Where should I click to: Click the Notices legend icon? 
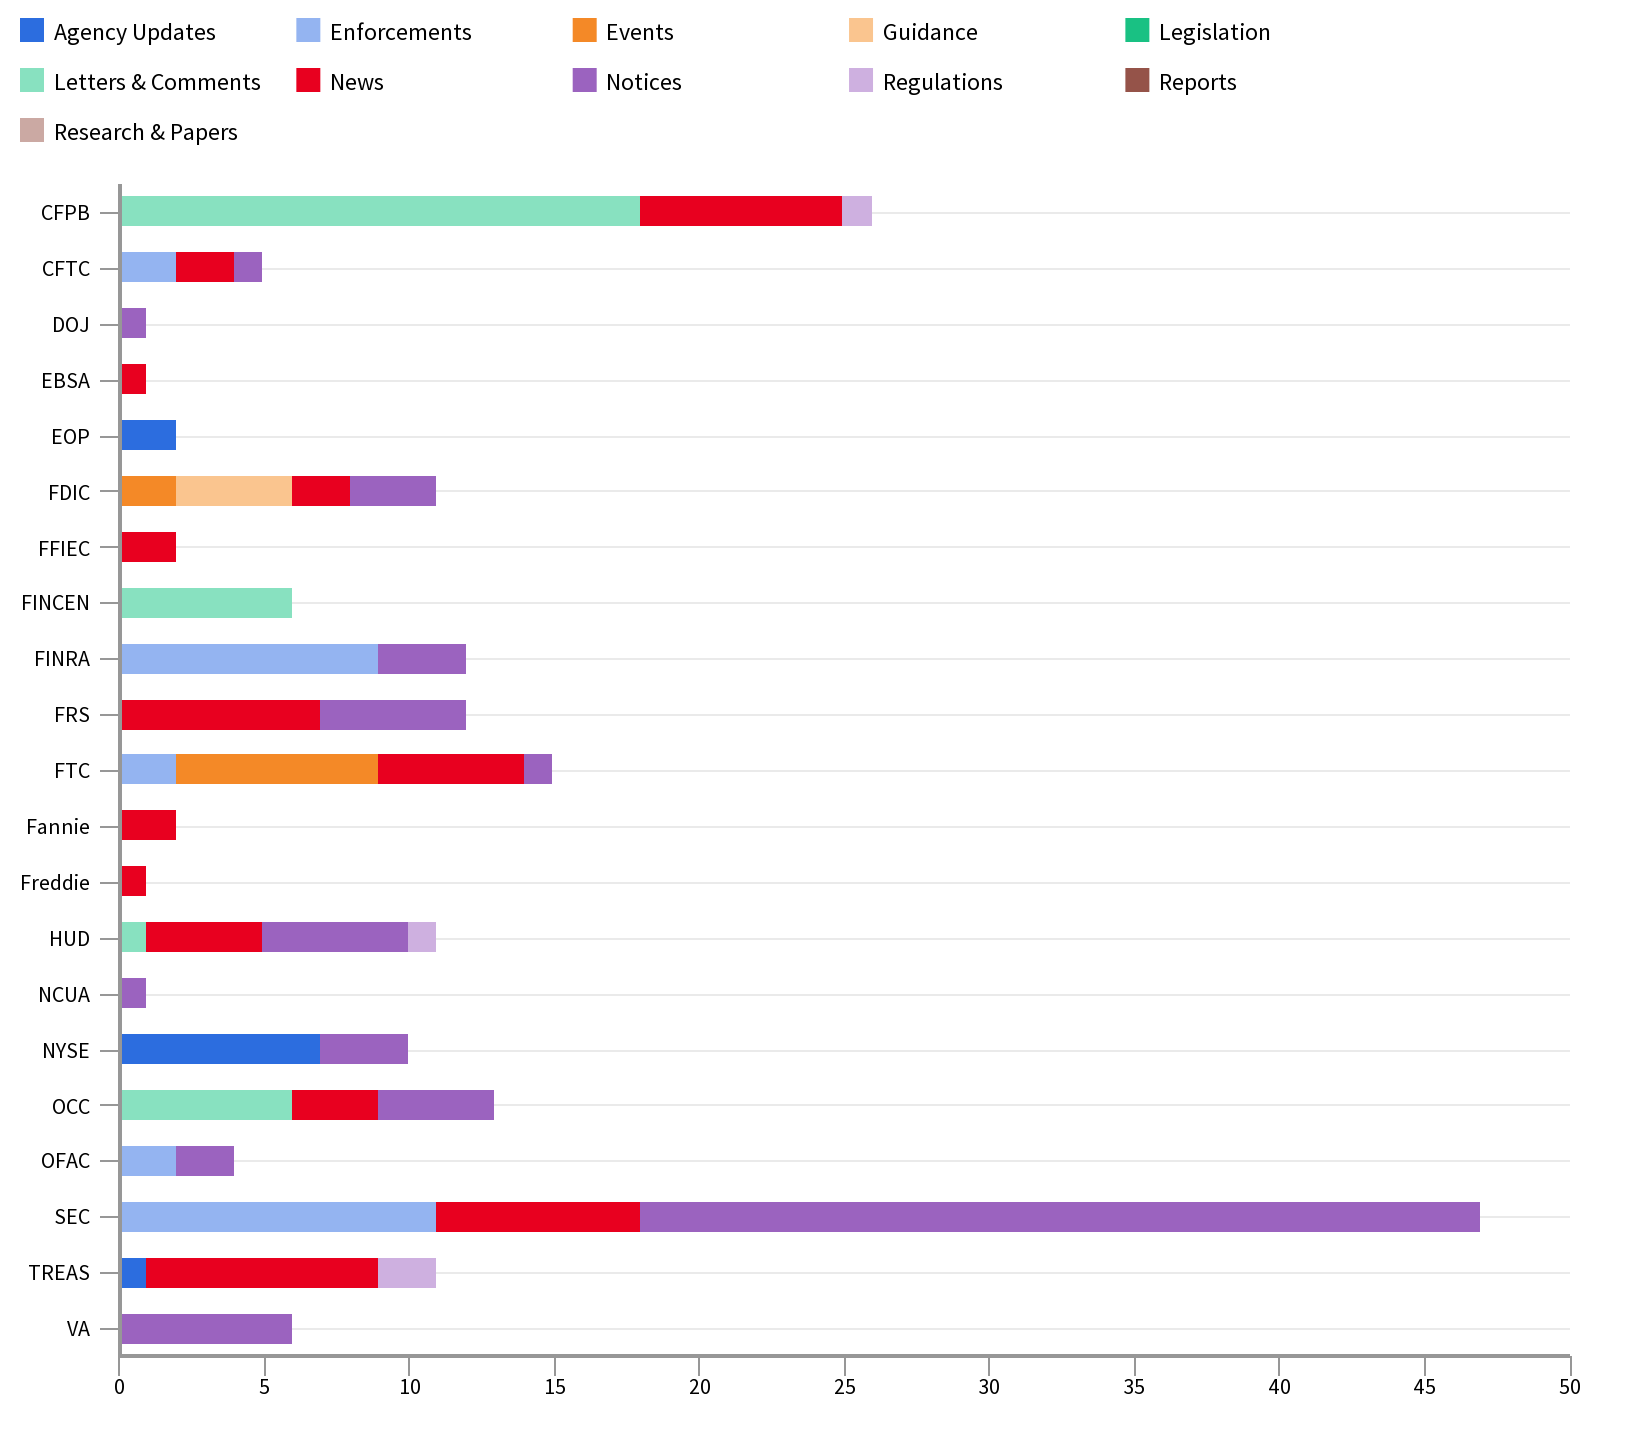(584, 81)
